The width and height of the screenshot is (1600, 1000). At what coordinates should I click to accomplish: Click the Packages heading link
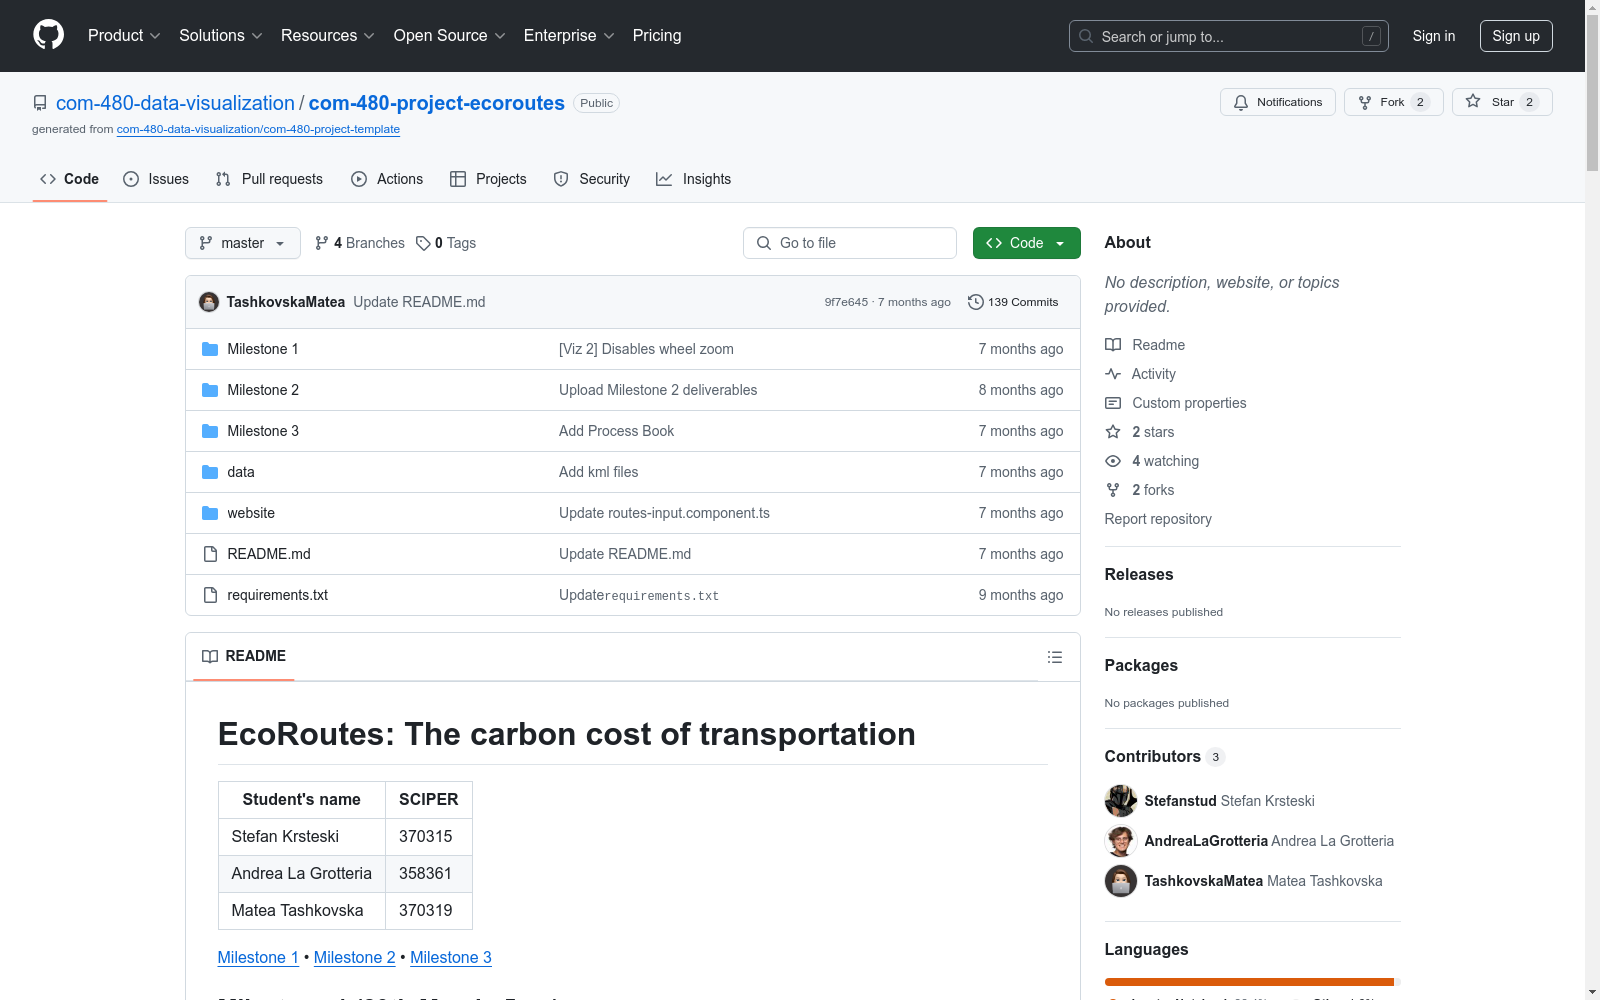tap(1141, 665)
